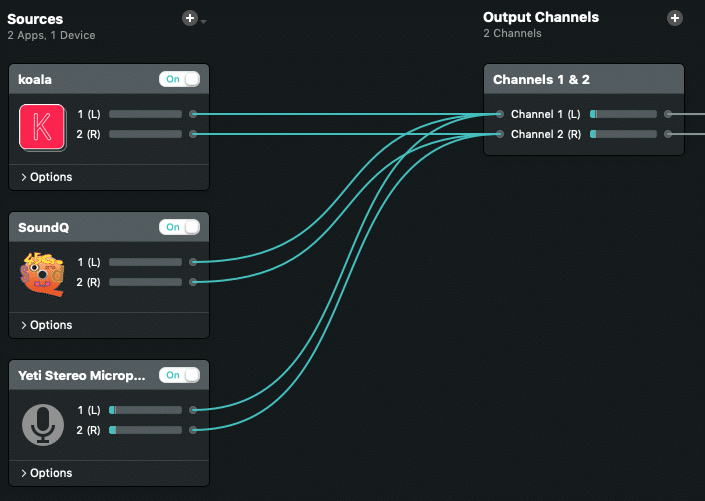Click the SoundQ app icon
The height and width of the screenshot is (501, 705).
pos(42,274)
